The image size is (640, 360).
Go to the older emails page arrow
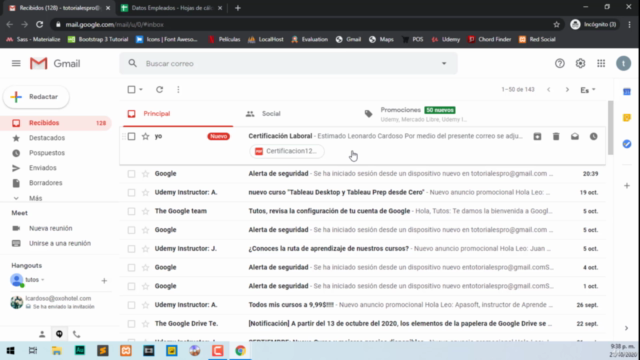pyautogui.click(x=567, y=89)
